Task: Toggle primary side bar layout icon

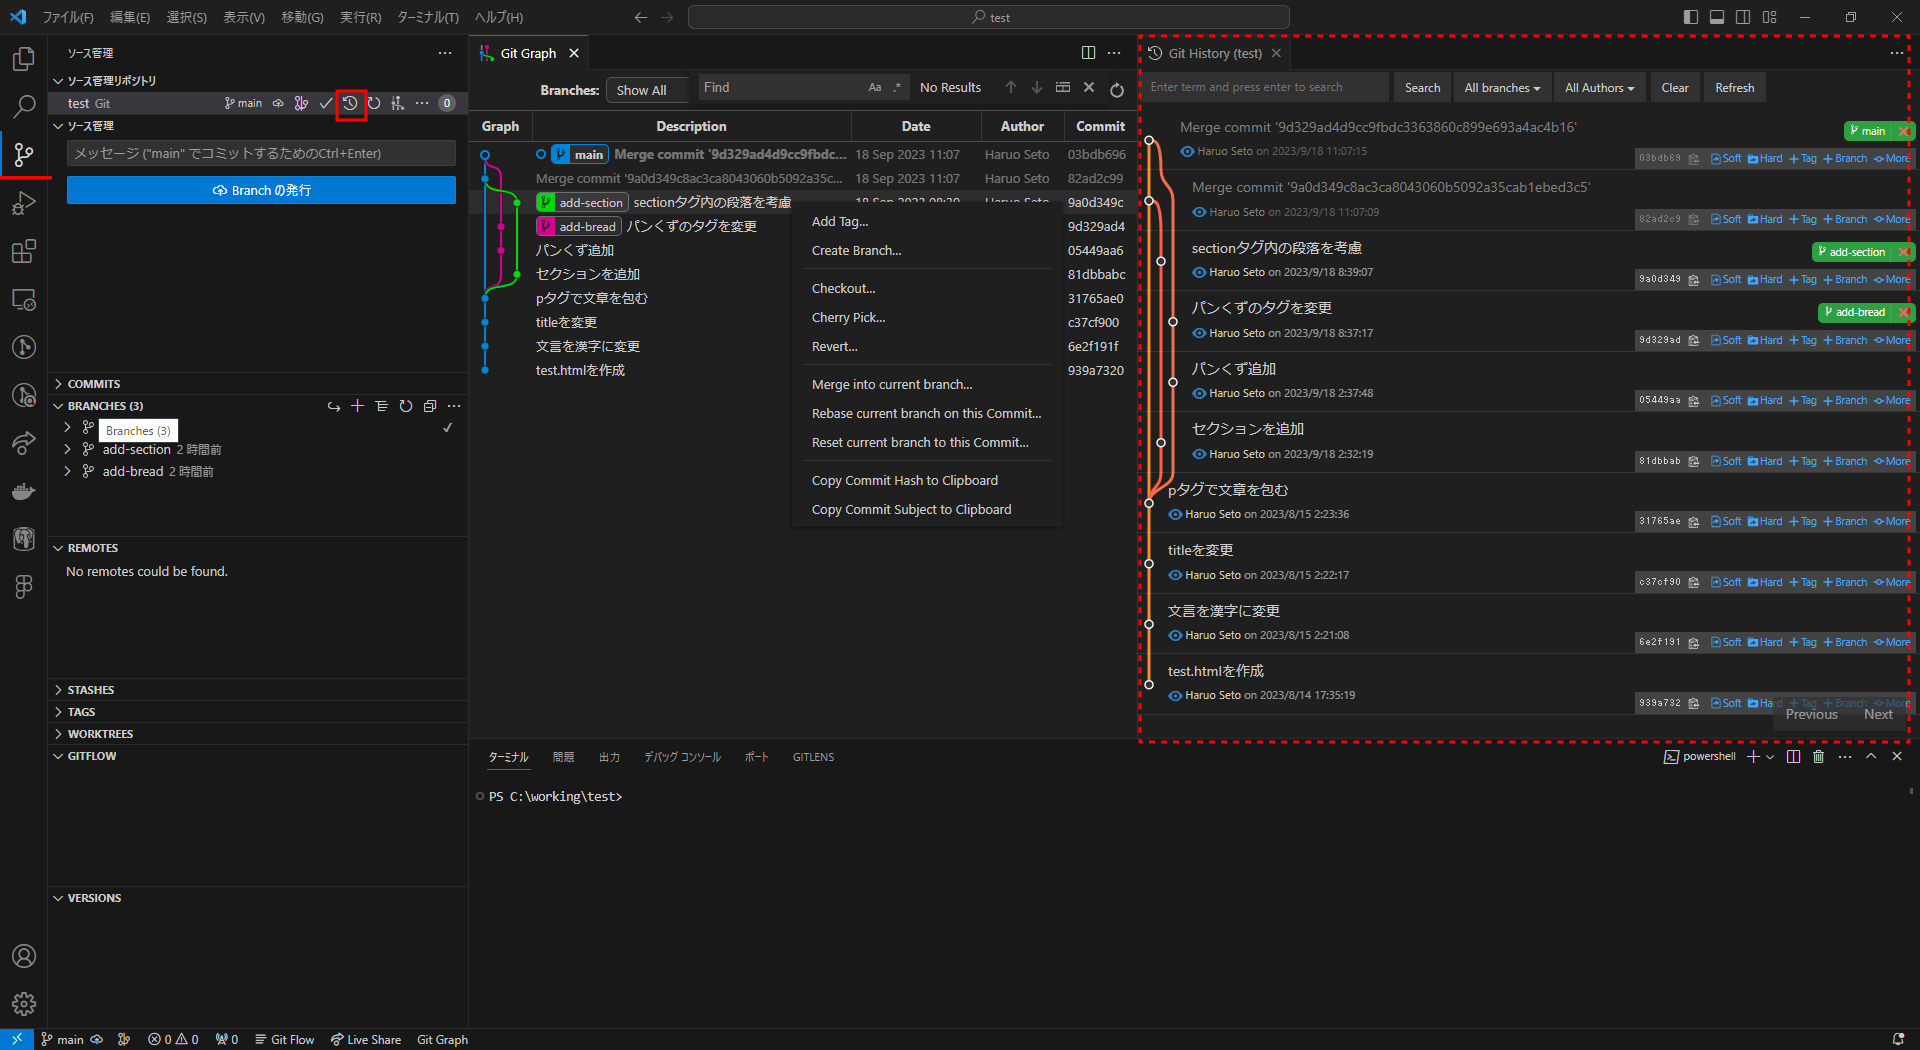Action: pyautogui.click(x=1691, y=17)
